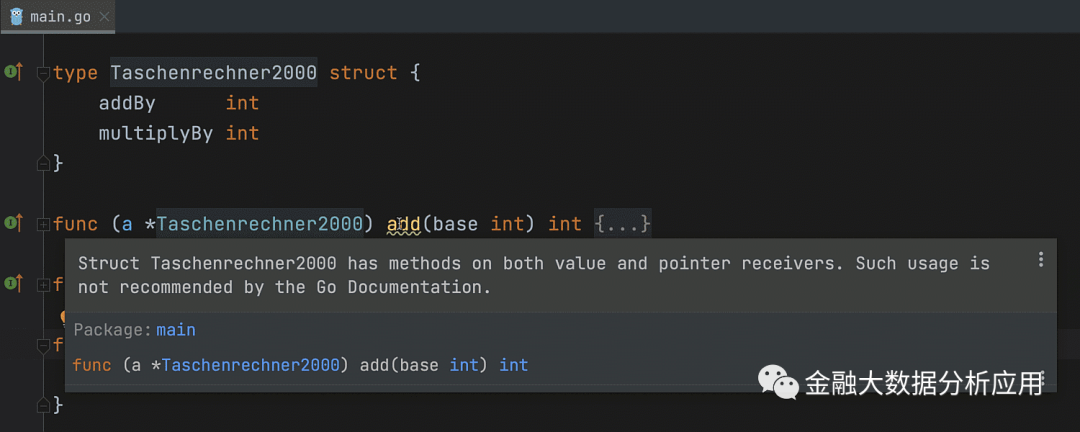Image resolution: width=1080 pixels, height=432 pixels.
Task: Click the highlighted add method name
Action: pos(403,224)
